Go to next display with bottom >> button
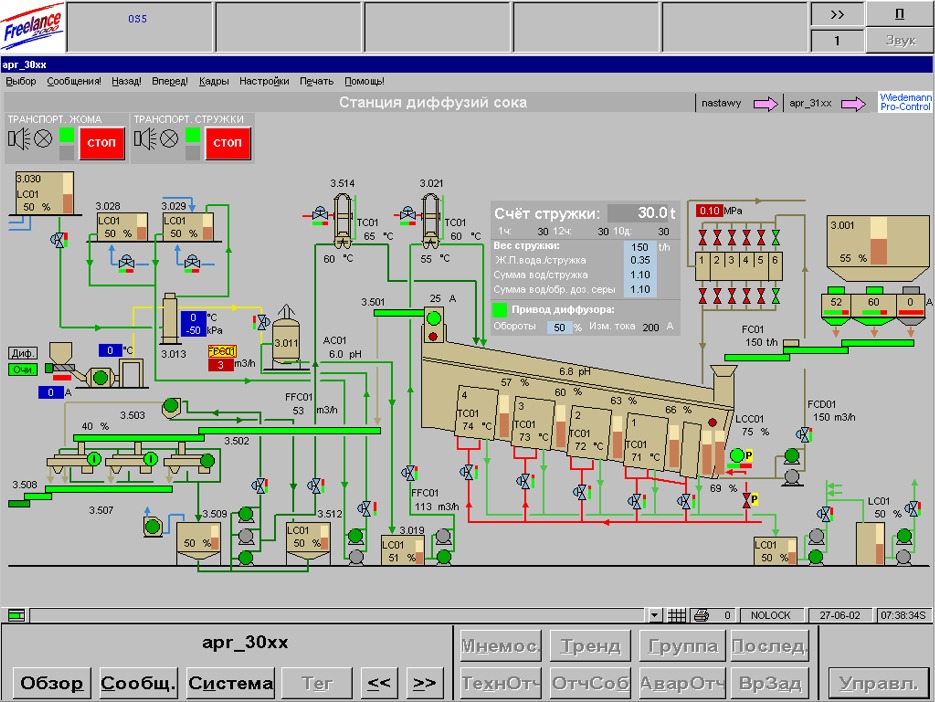Viewport: 935px width, 702px height. point(424,684)
